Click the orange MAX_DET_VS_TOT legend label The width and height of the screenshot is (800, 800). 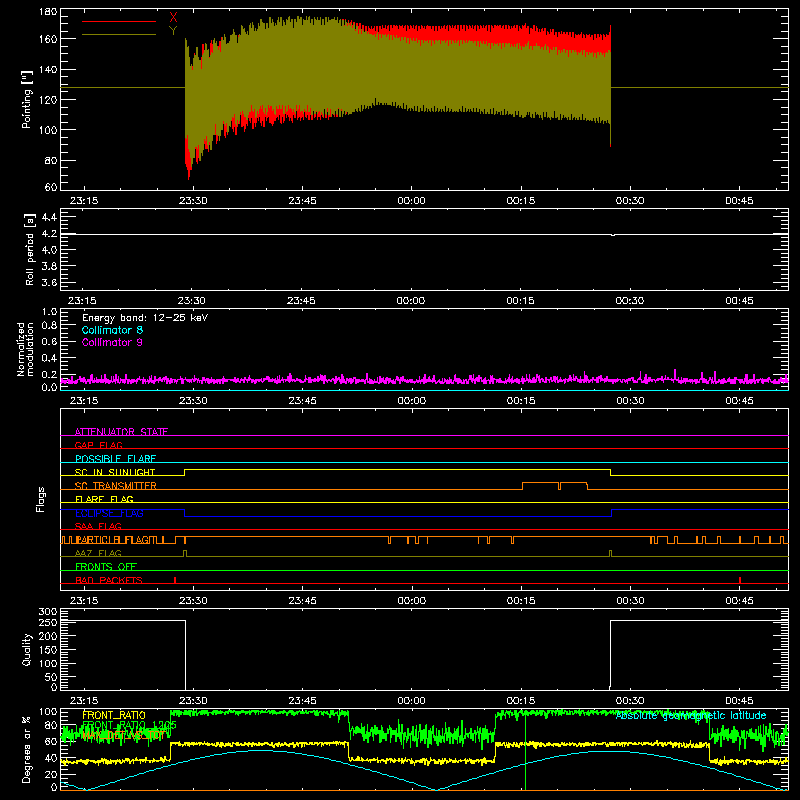coord(122,735)
